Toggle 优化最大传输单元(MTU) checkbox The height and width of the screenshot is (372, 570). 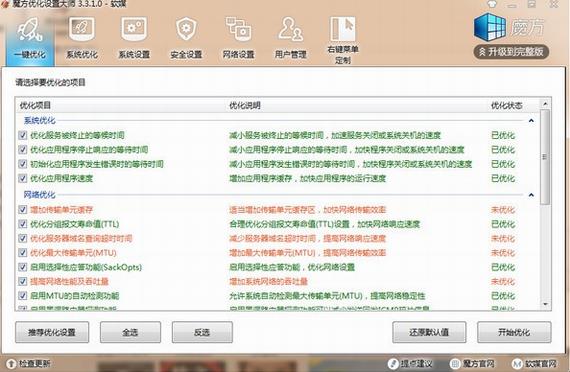[x=23, y=253]
